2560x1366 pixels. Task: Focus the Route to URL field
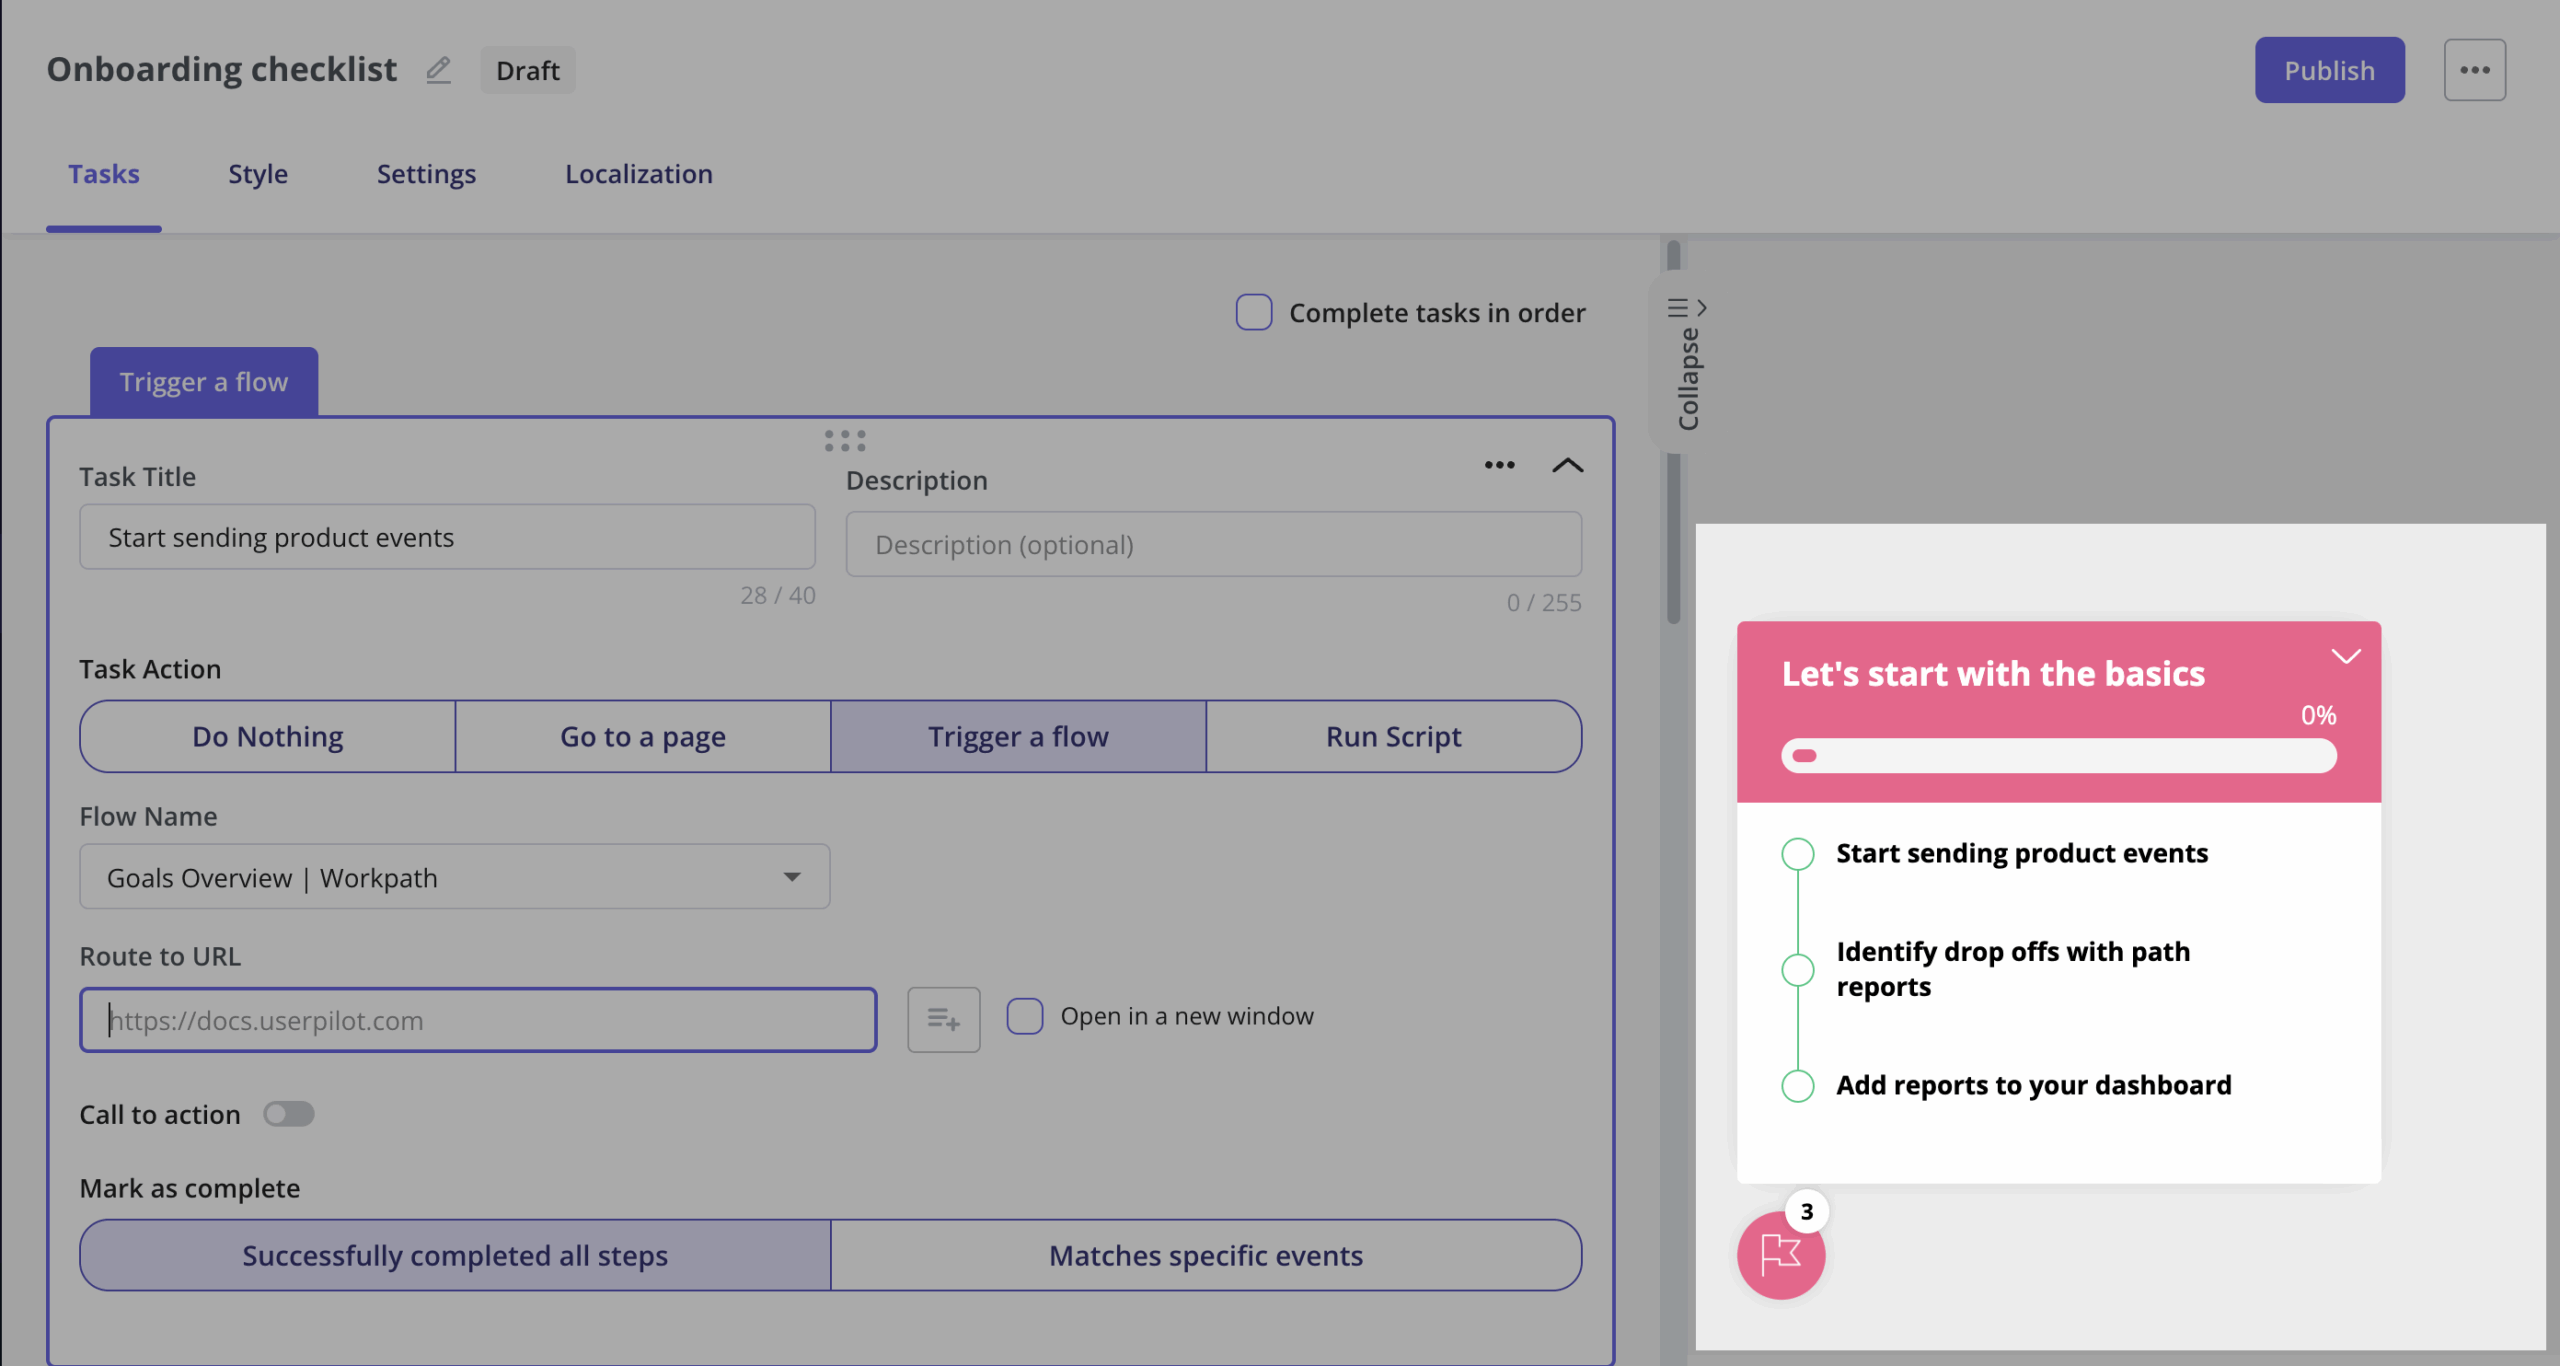[x=478, y=1020]
